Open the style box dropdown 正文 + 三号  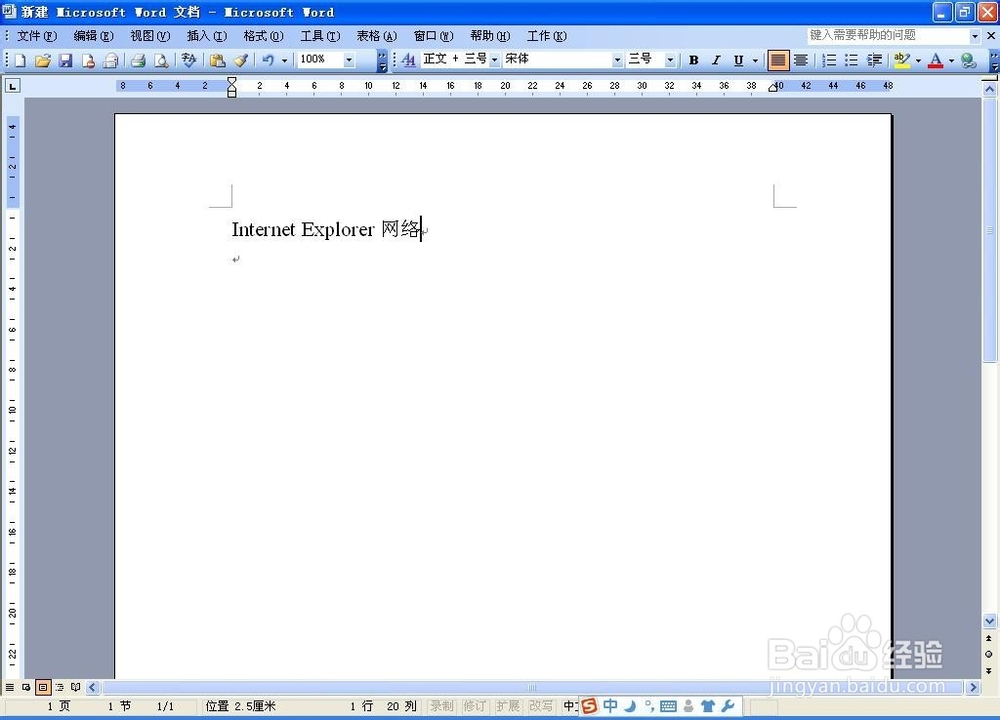pos(494,61)
